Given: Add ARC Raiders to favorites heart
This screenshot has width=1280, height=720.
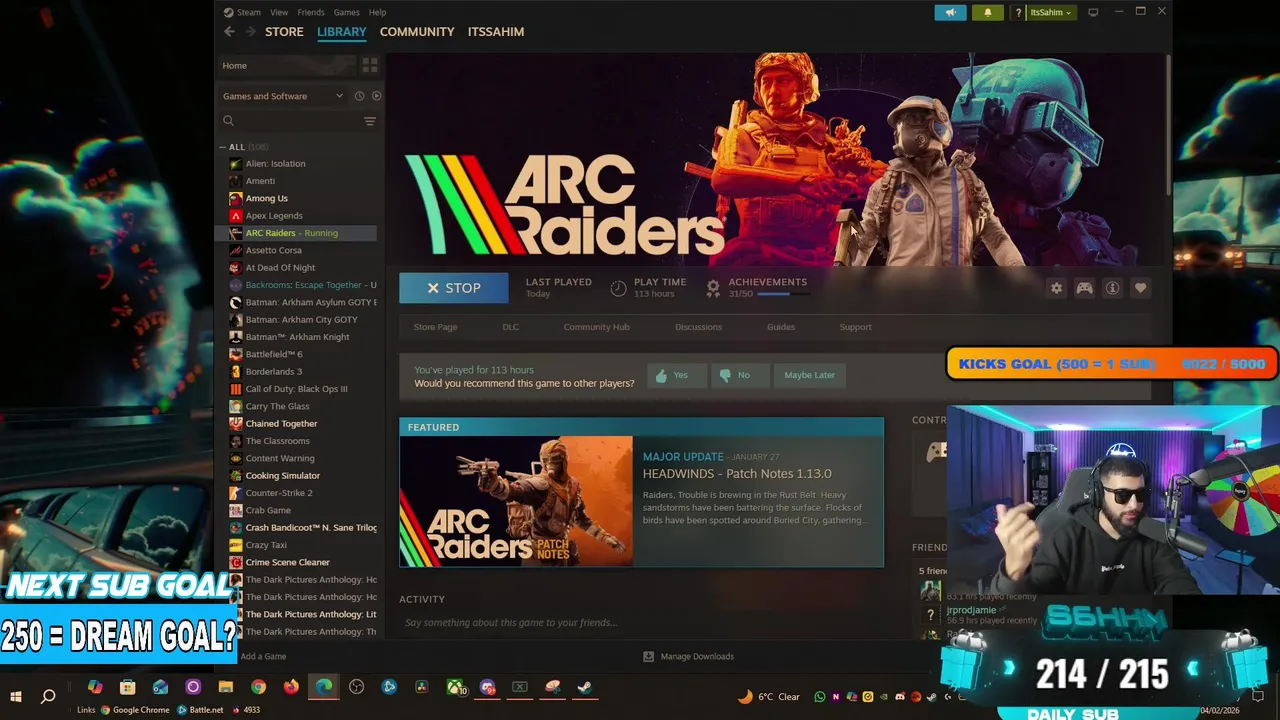Looking at the screenshot, I should 1140,288.
